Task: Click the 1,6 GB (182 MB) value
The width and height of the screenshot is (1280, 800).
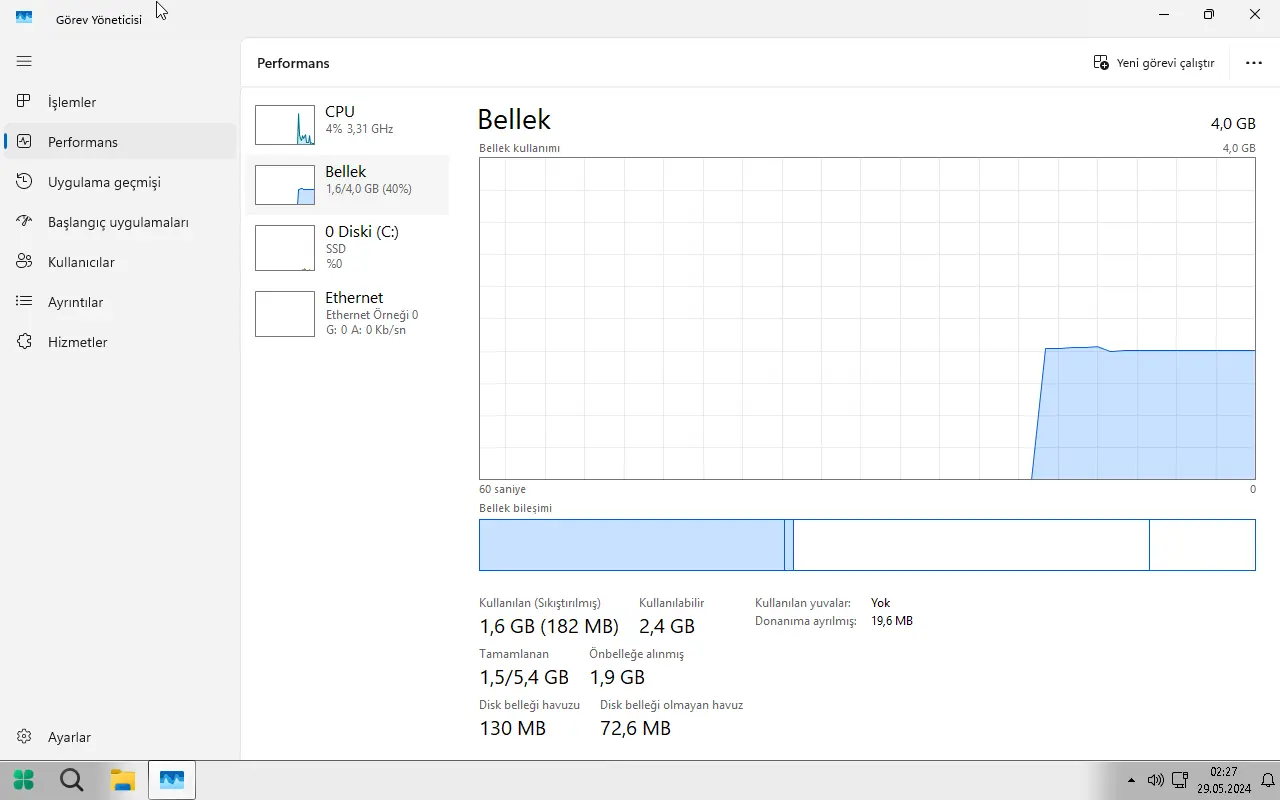Action: point(549,626)
